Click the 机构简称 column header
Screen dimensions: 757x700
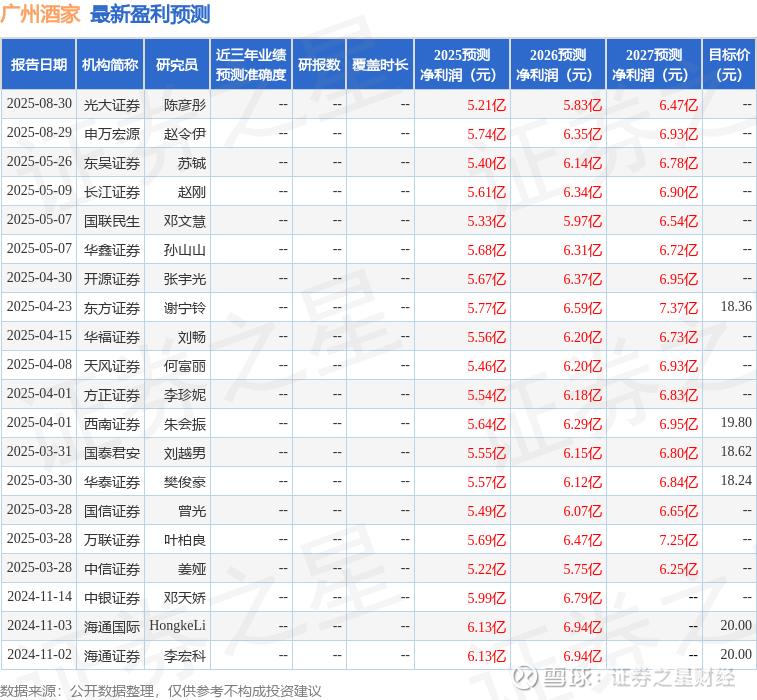click(x=110, y=65)
